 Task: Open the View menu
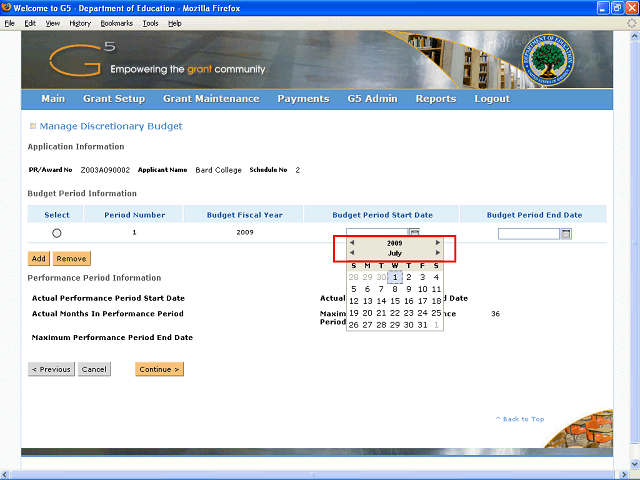(x=52, y=24)
